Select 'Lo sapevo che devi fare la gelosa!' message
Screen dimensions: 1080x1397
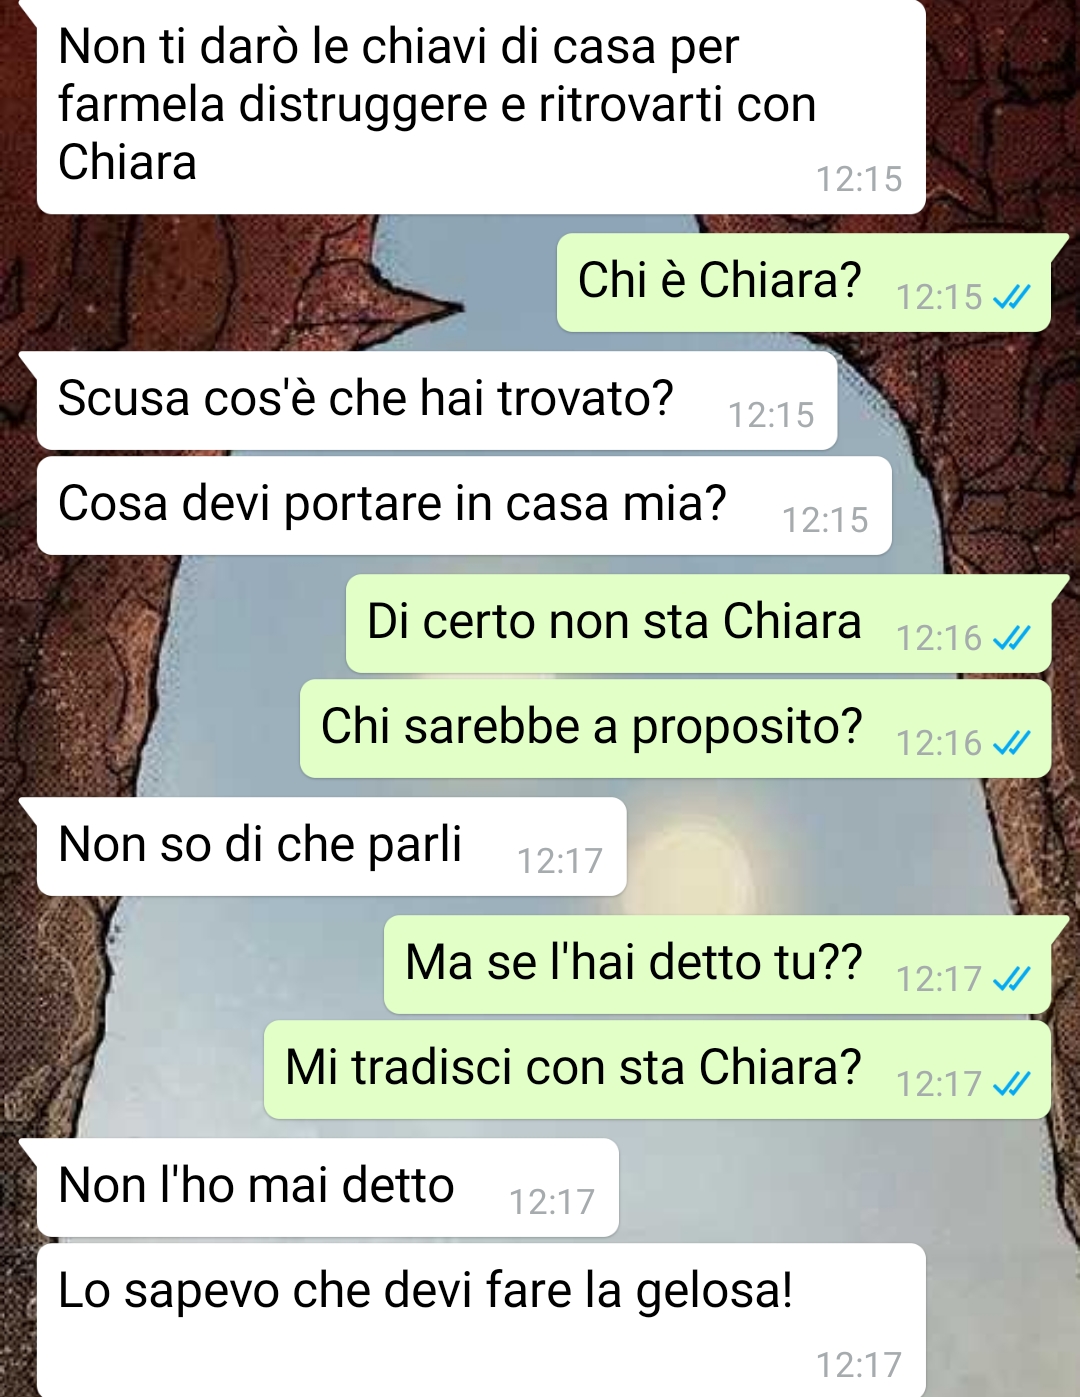click(x=480, y=1320)
